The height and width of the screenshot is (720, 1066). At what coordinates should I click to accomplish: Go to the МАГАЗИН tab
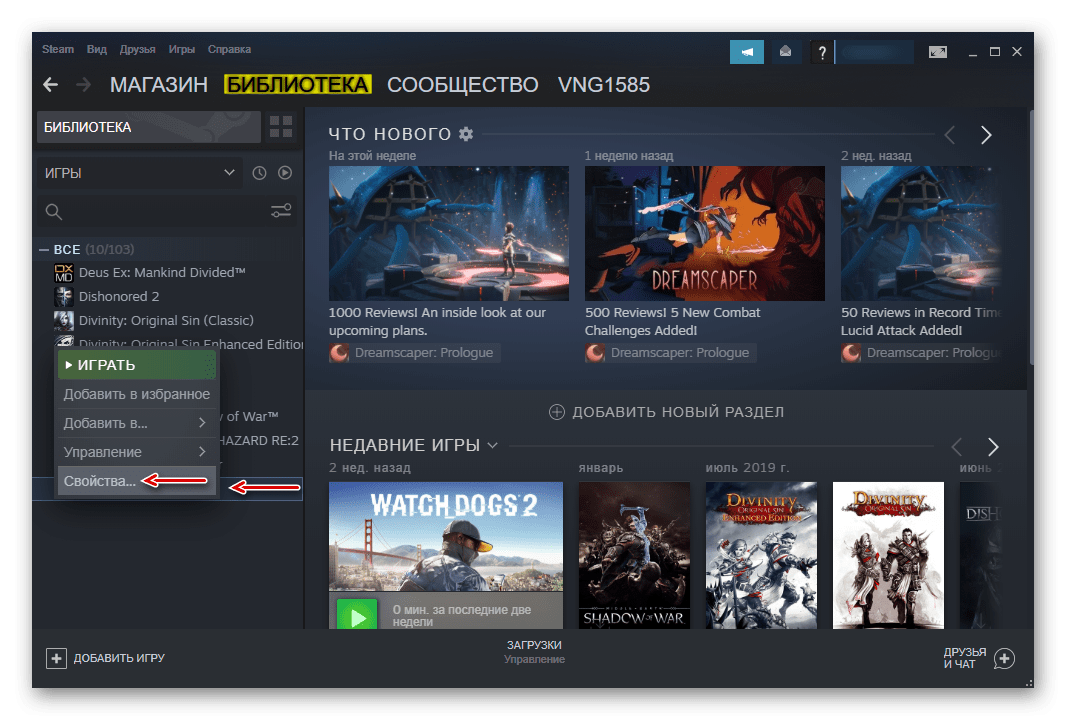(159, 84)
